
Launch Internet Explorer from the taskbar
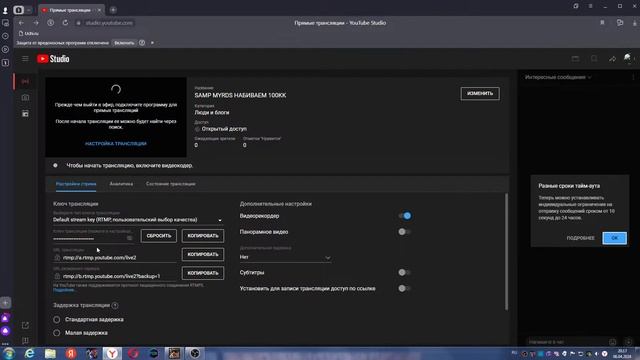(x=30, y=353)
